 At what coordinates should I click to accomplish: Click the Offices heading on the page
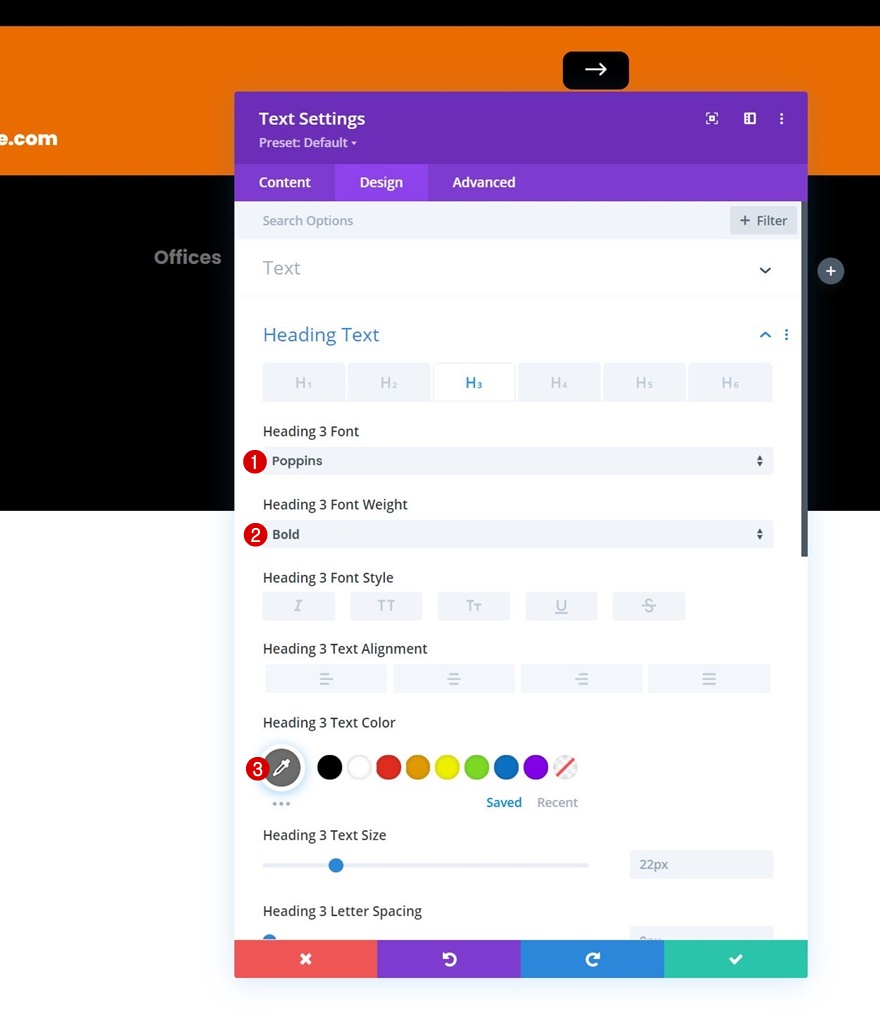click(x=188, y=257)
